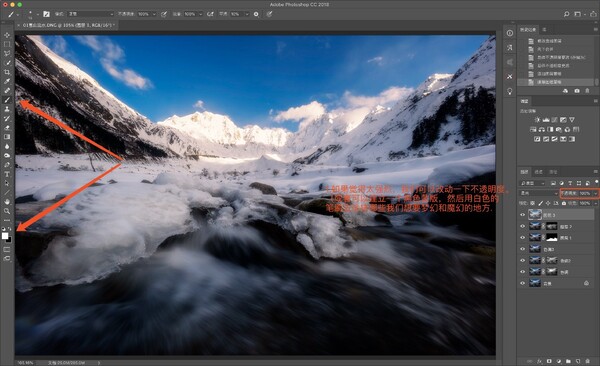The width and height of the screenshot is (600, 366).
Task: Create a new snapshot with camera icon
Action: click(577, 91)
